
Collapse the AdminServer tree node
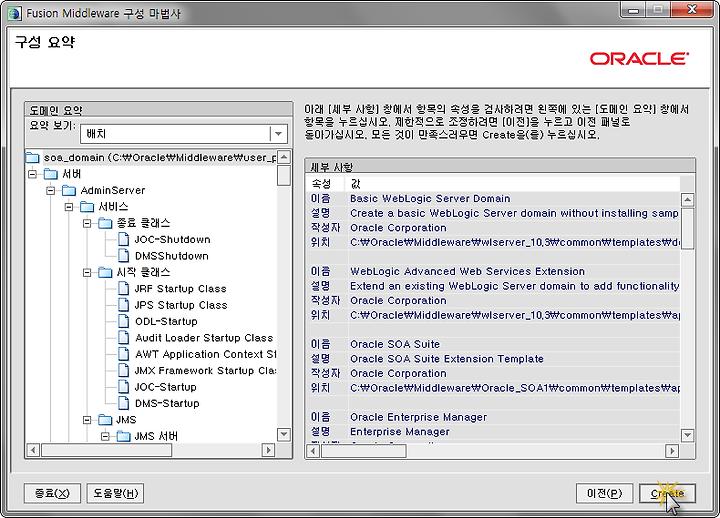51,190
